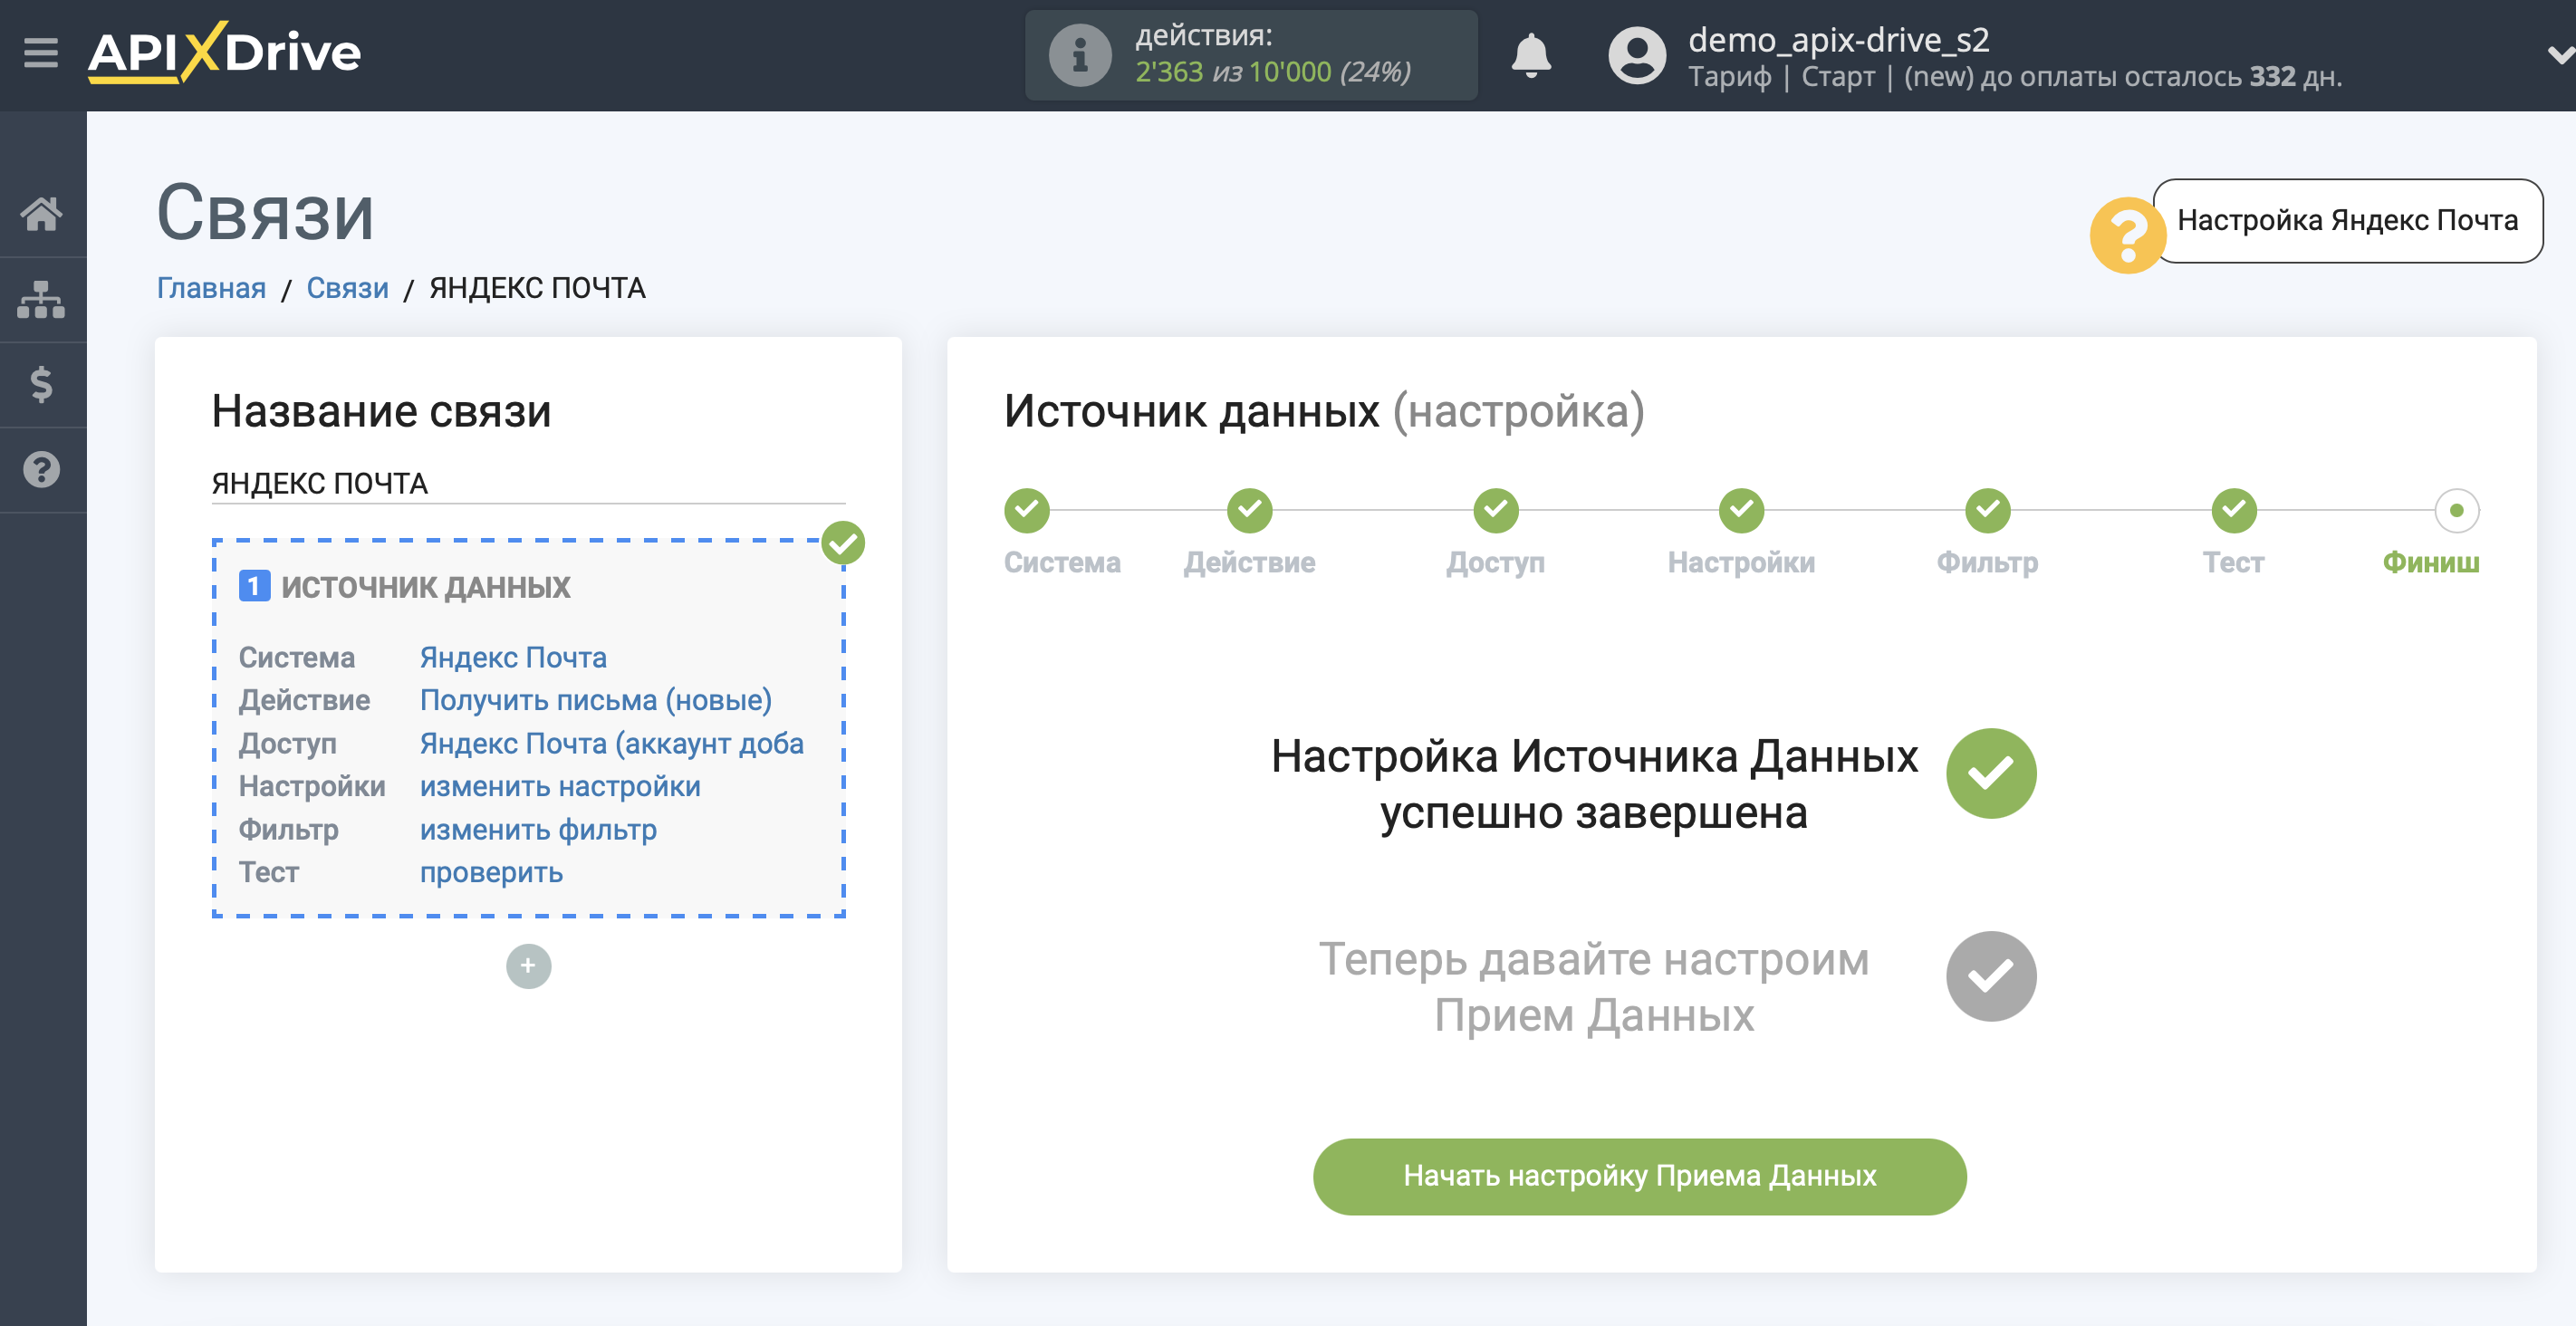Click the green check on data source block

point(843,542)
